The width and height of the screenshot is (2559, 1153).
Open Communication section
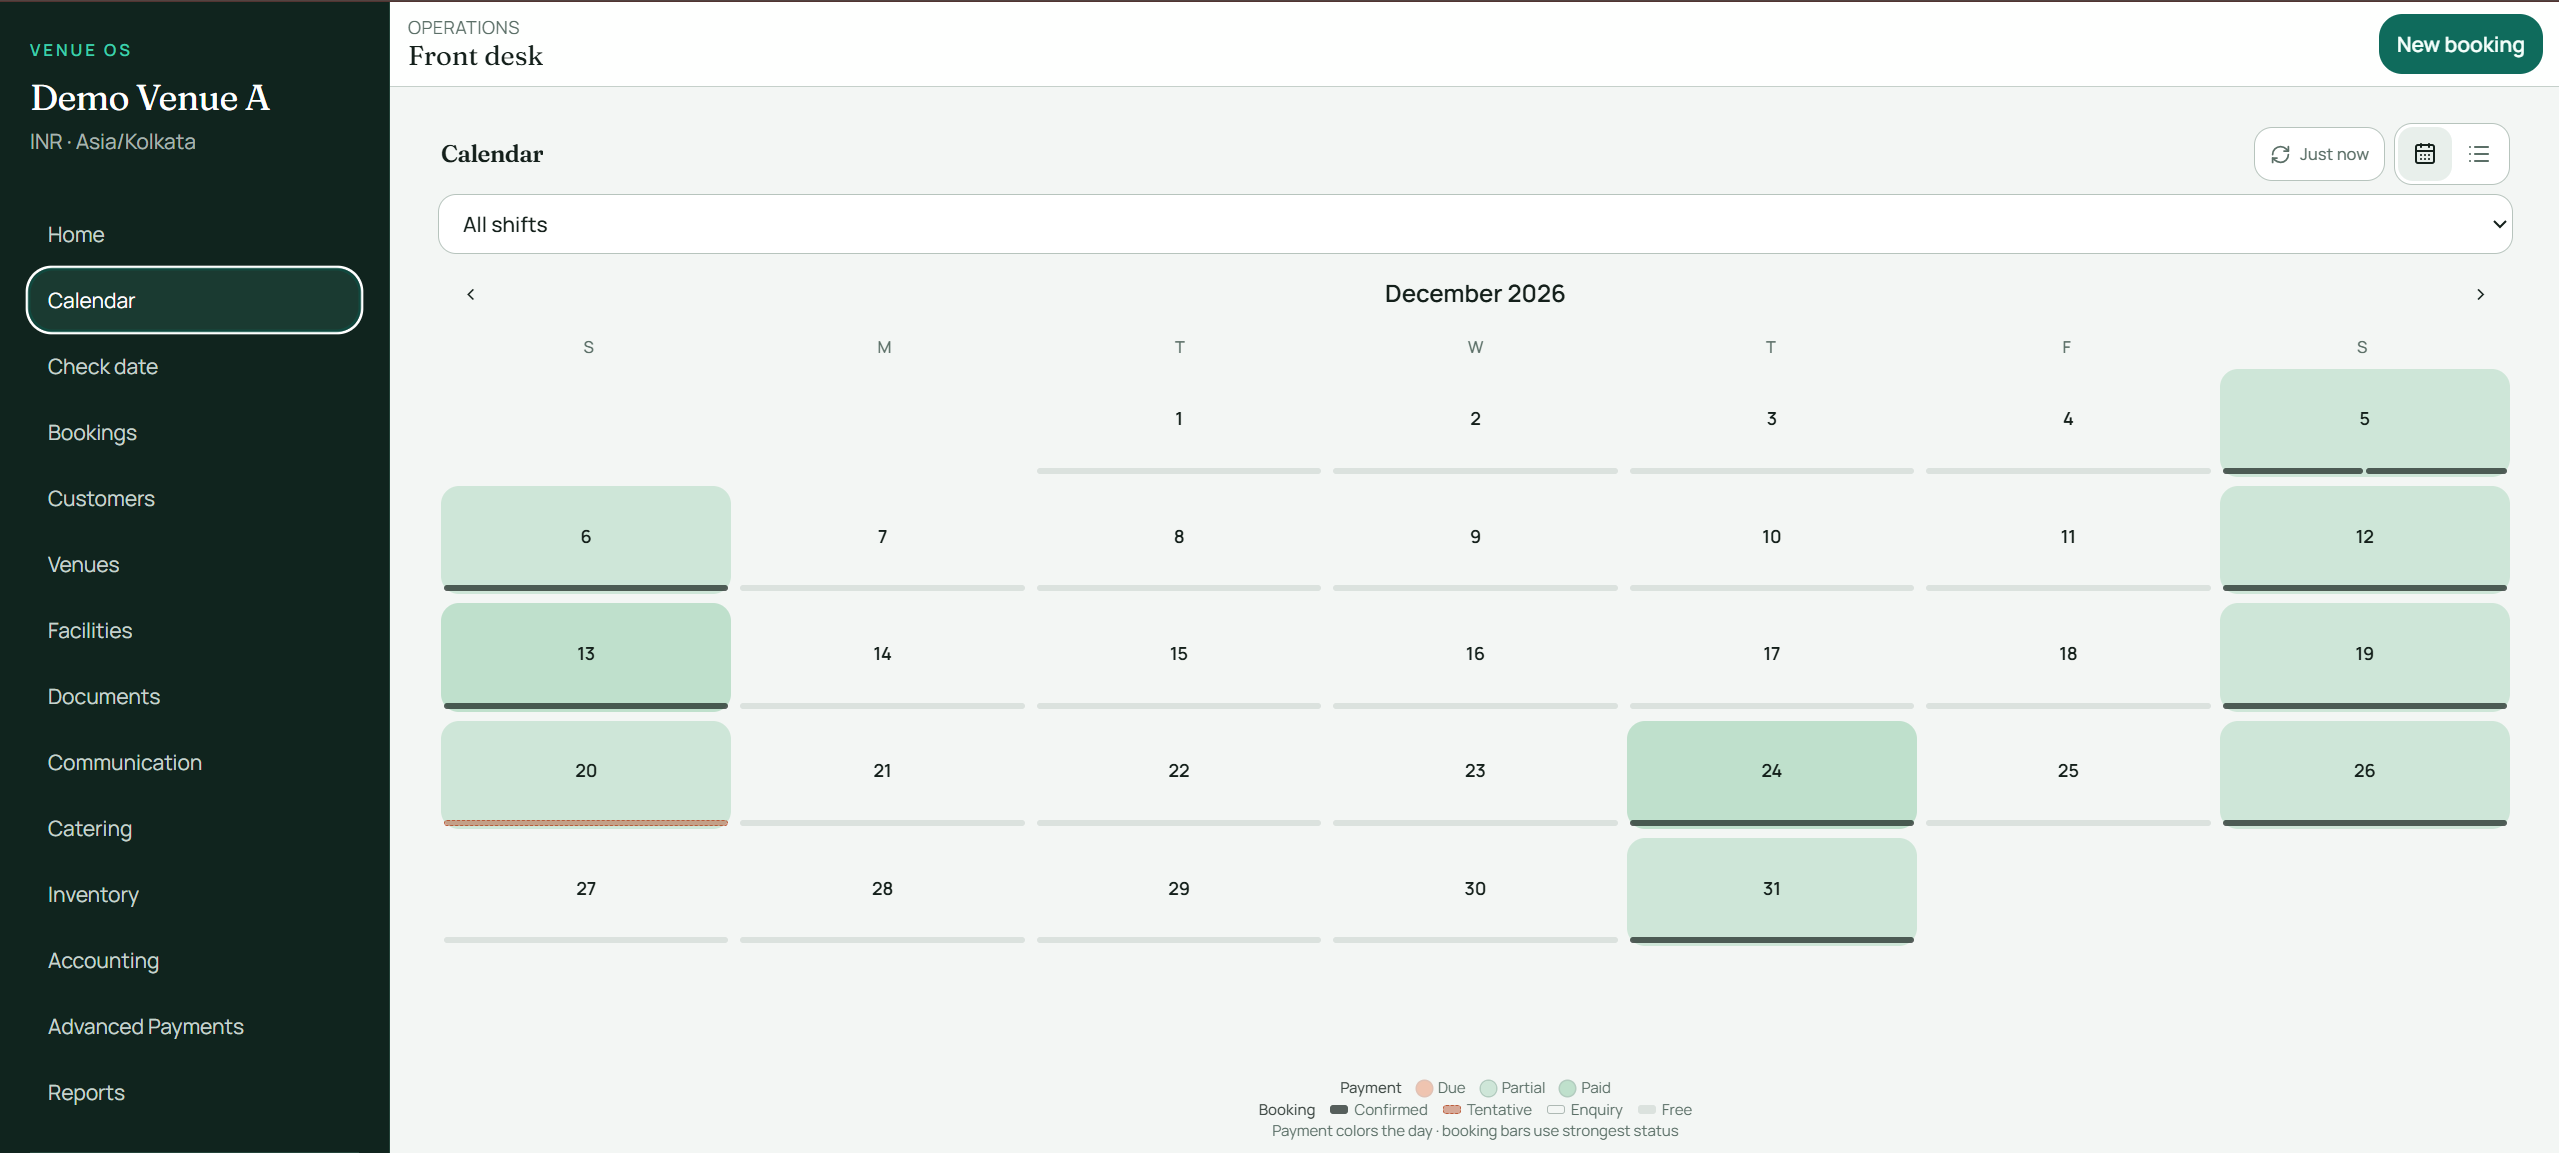tap(194, 762)
